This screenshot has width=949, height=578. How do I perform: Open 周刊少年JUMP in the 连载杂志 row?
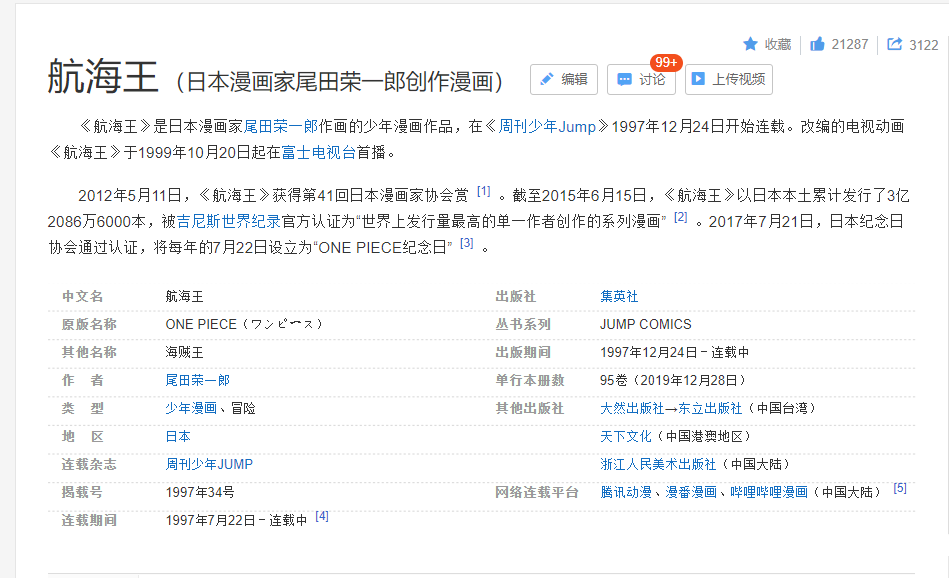[209, 464]
